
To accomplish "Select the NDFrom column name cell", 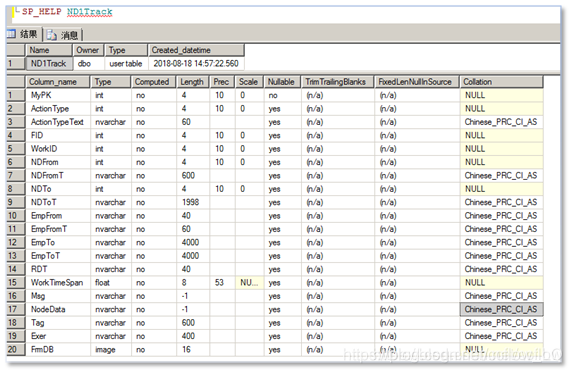I will (x=58, y=162).
